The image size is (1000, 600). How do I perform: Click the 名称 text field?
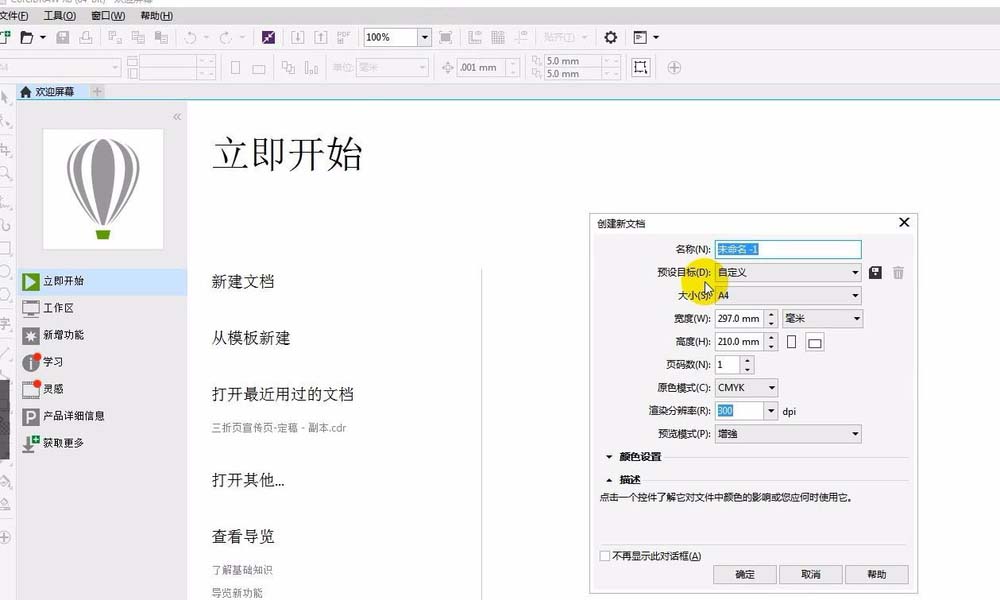[x=788, y=249]
